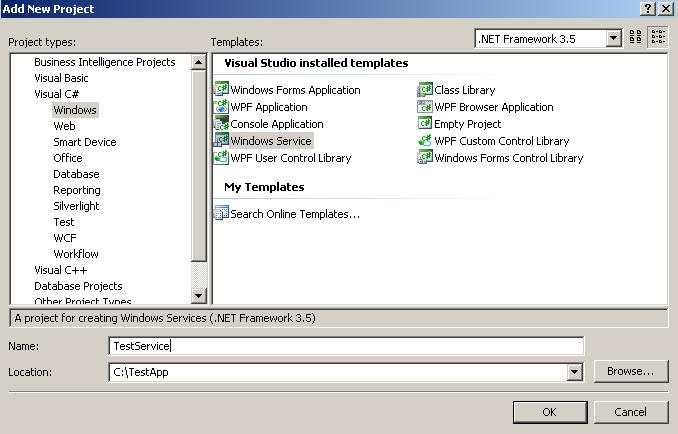The width and height of the screenshot is (678, 434).
Task: Select Smart Device project type
Action: [85, 142]
